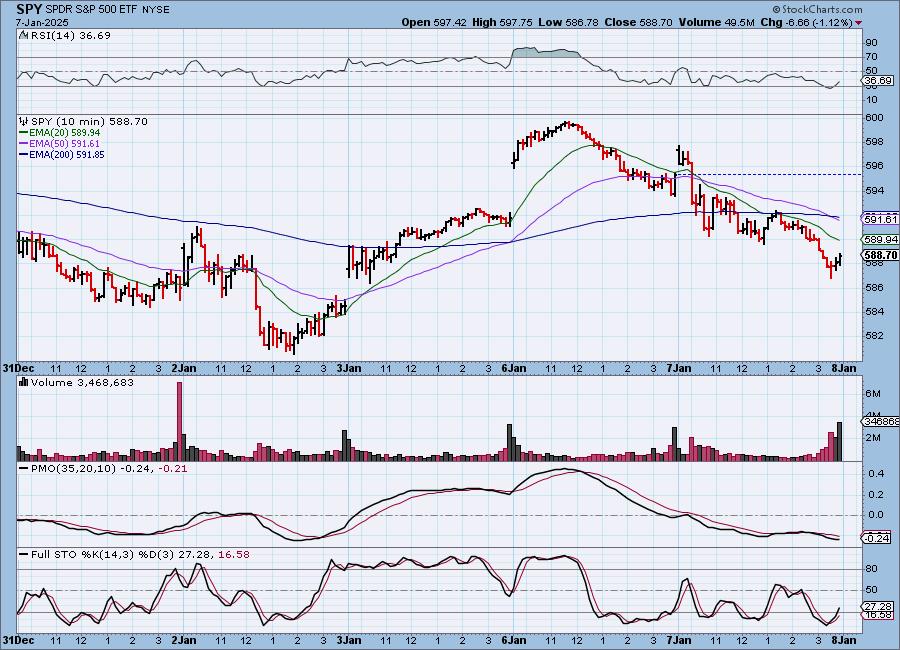Click the 3Jan label under price panel
Image resolution: width=900 pixels, height=650 pixels.
pyautogui.click(x=348, y=368)
